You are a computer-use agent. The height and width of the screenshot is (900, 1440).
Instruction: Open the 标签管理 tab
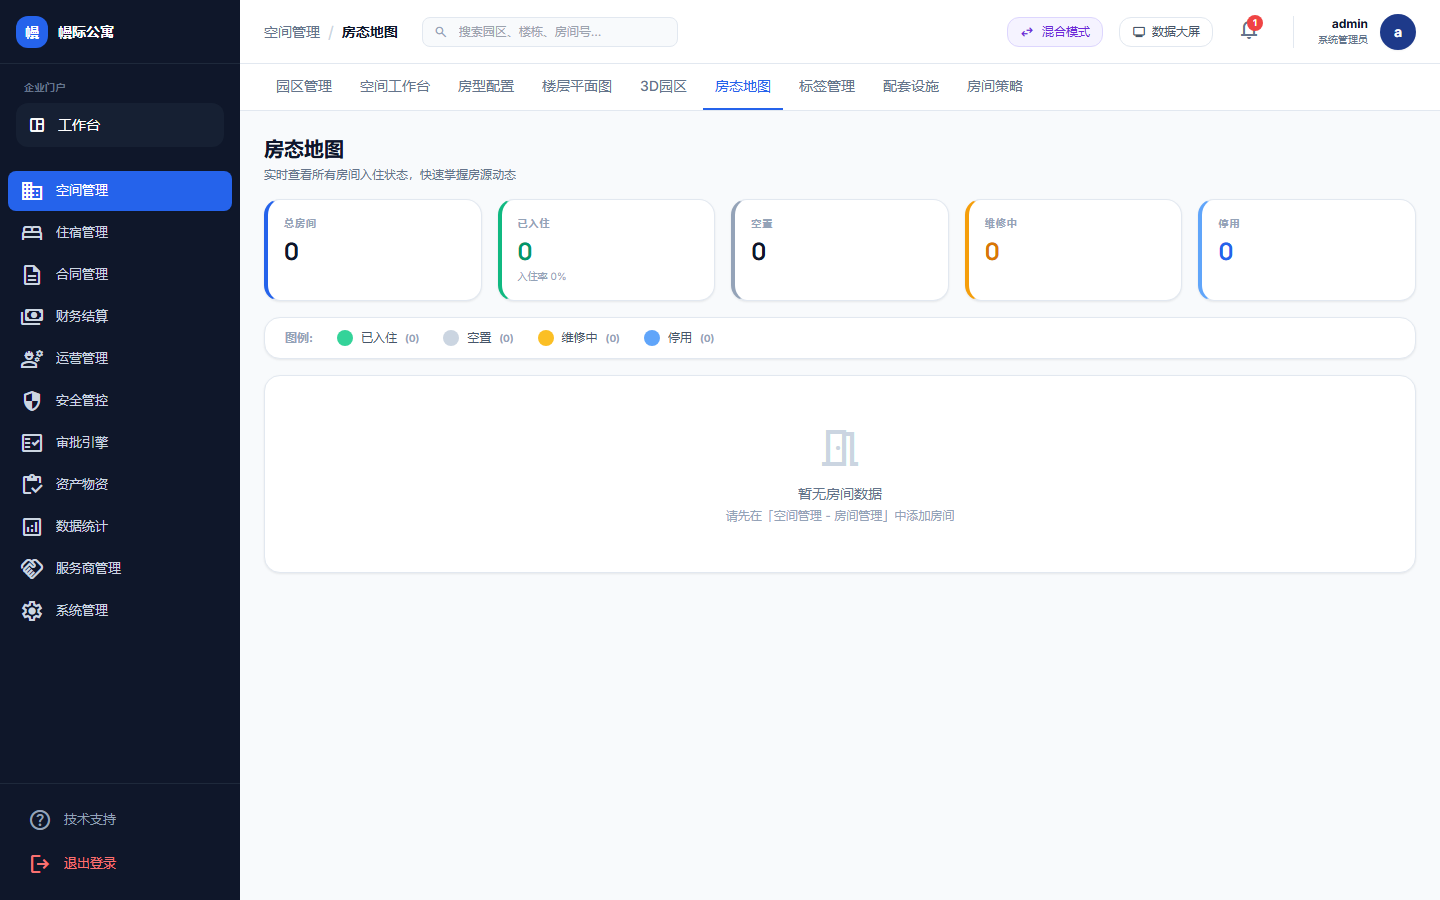click(827, 86)
